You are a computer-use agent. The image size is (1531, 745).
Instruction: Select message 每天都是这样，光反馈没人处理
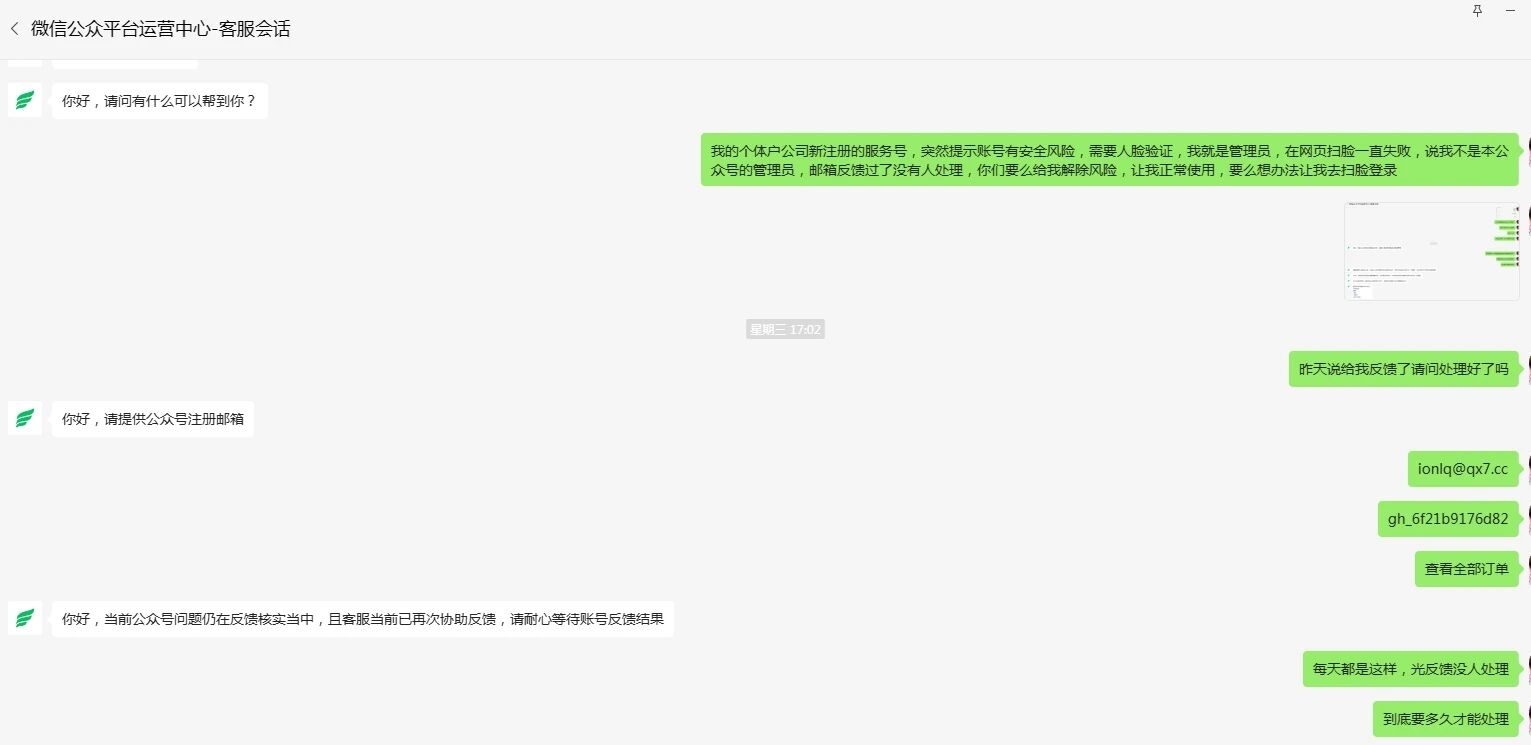(1411, 668)
